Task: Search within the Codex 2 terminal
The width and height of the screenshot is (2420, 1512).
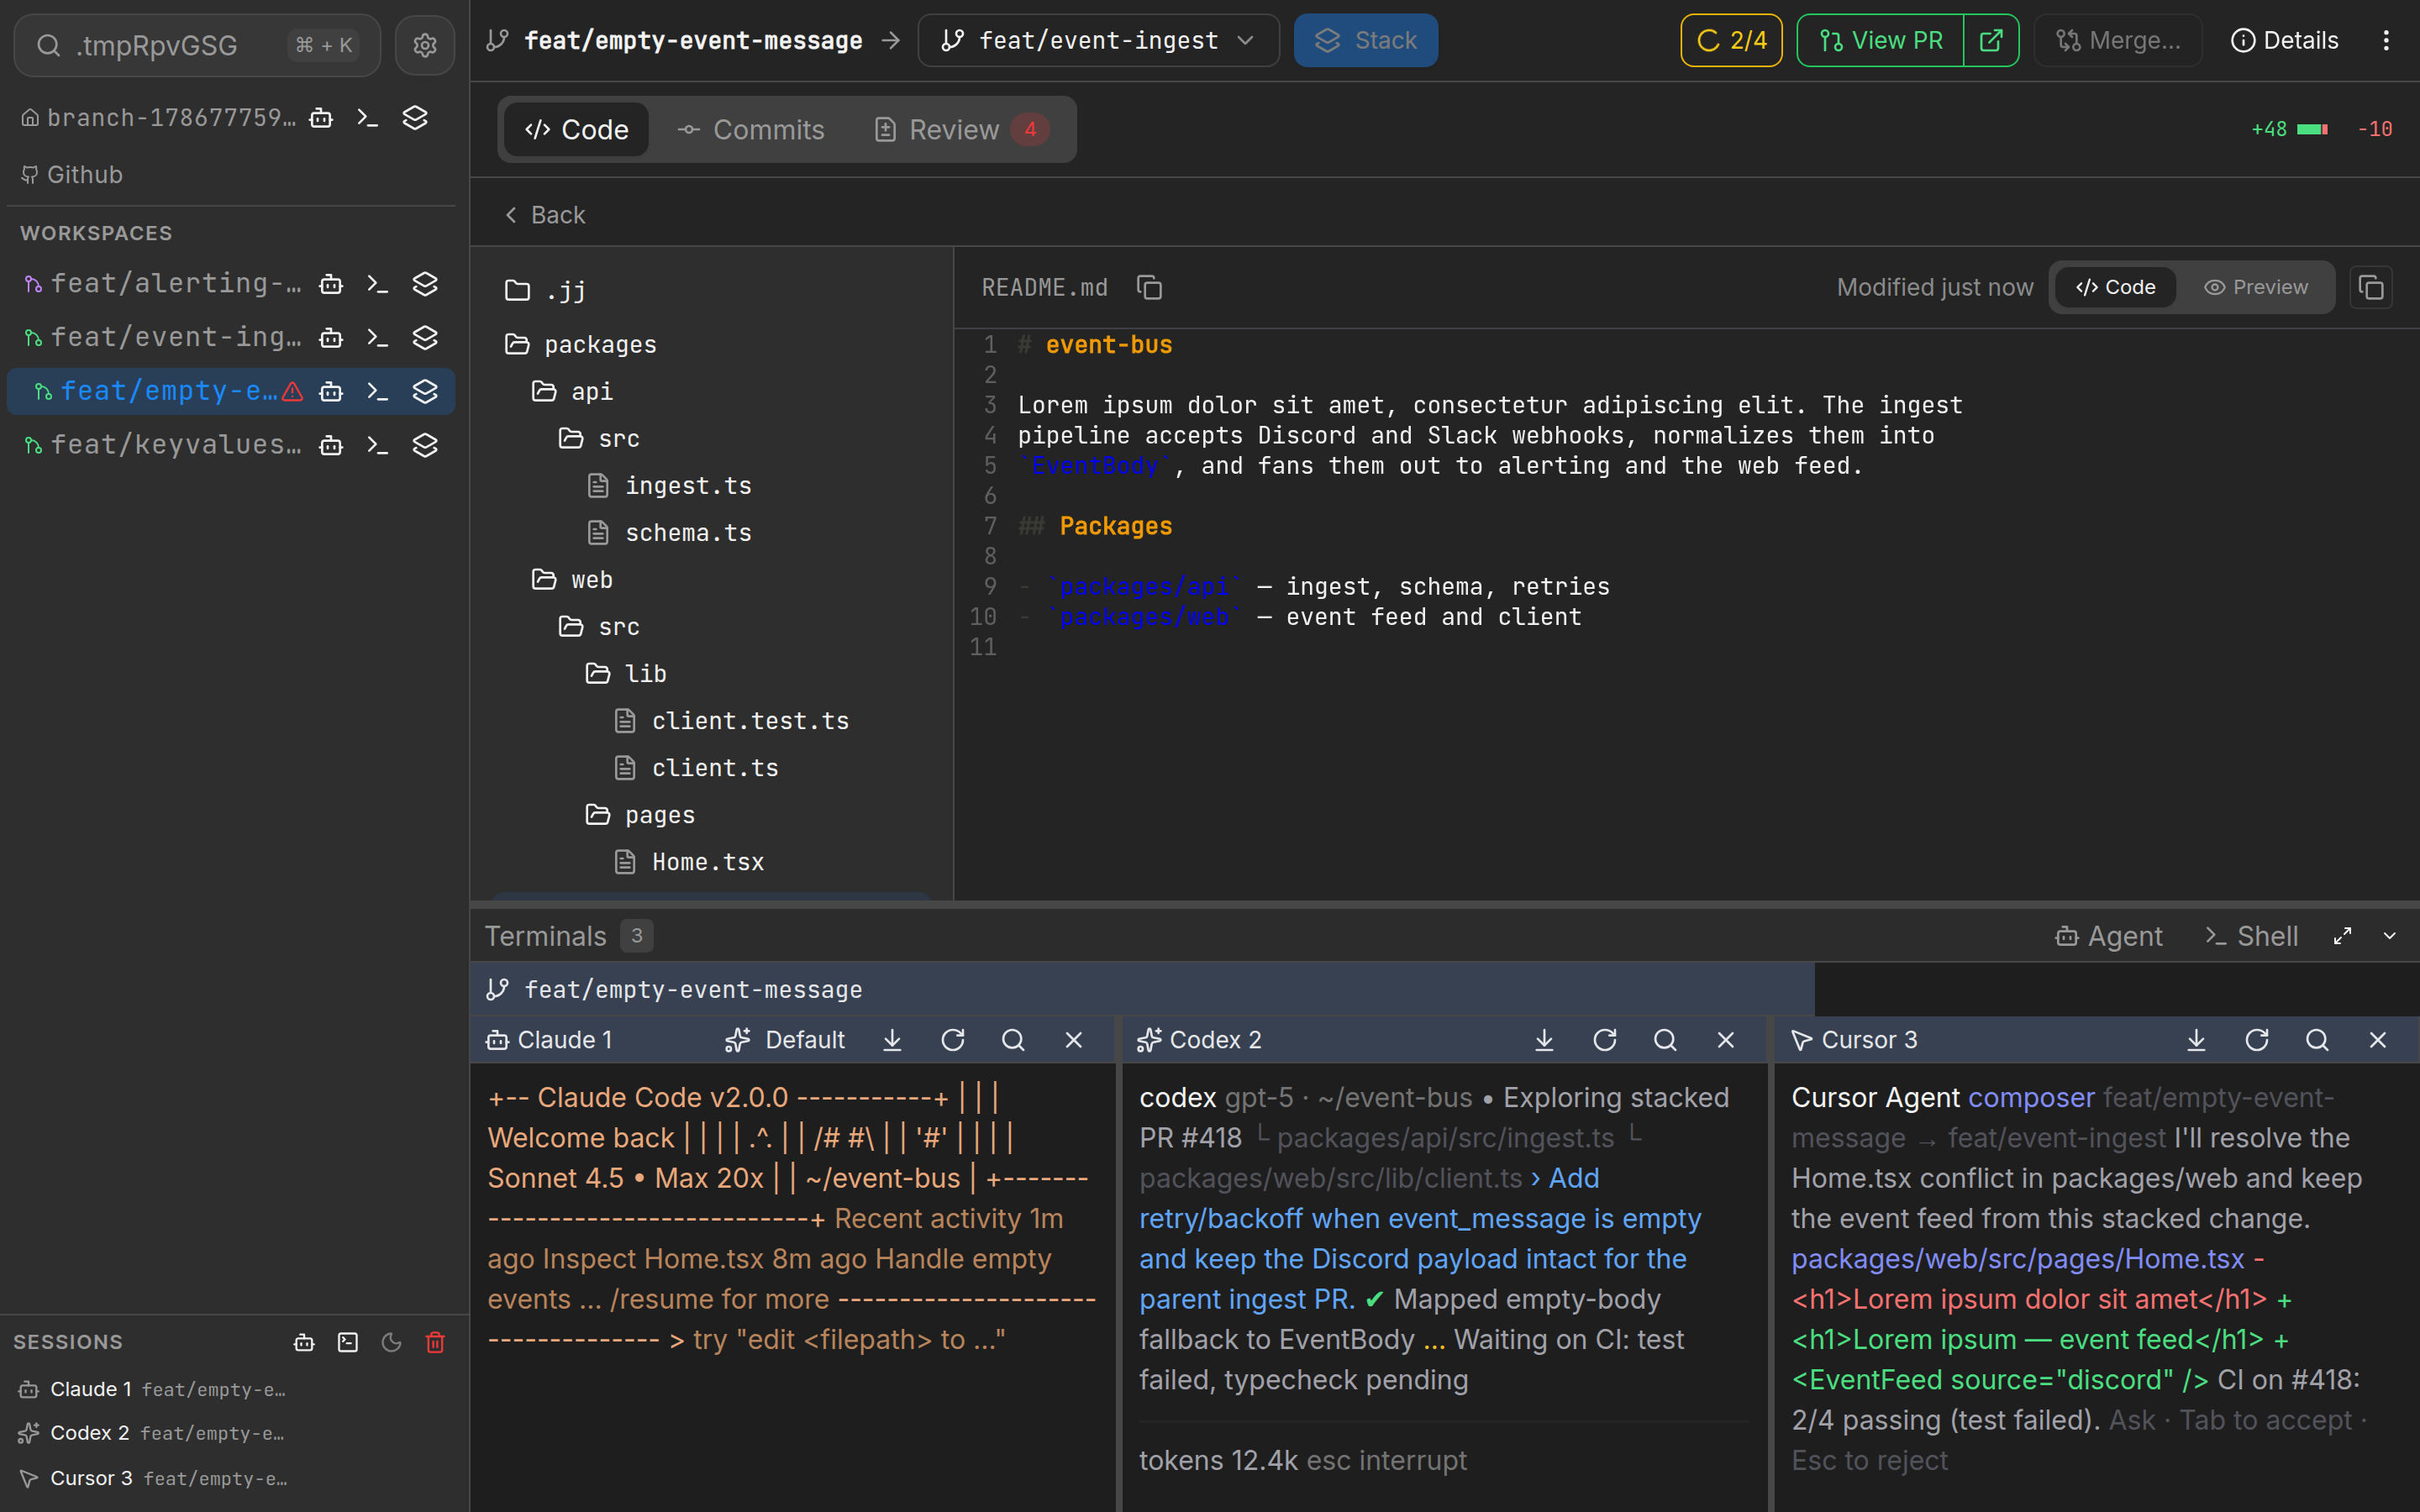Action: 1665,1040
